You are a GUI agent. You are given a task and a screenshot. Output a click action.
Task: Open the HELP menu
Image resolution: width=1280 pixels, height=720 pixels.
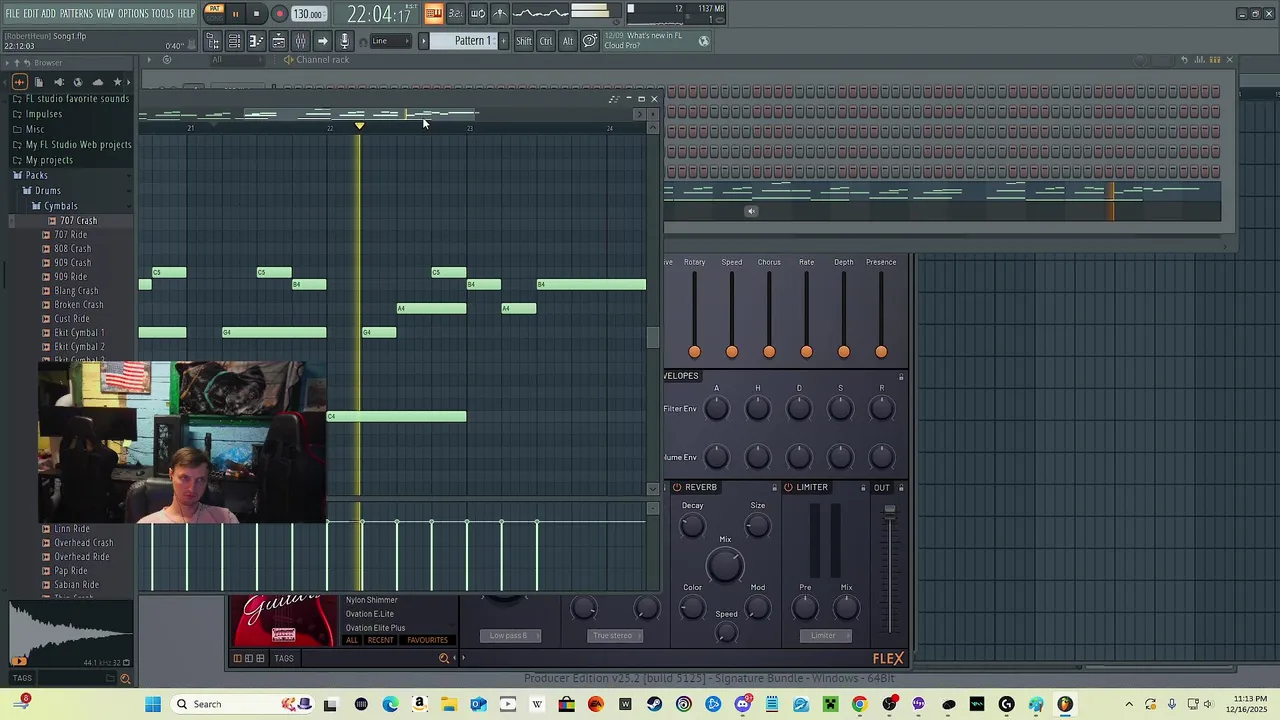pyautogui.click(x=187, y=13)
